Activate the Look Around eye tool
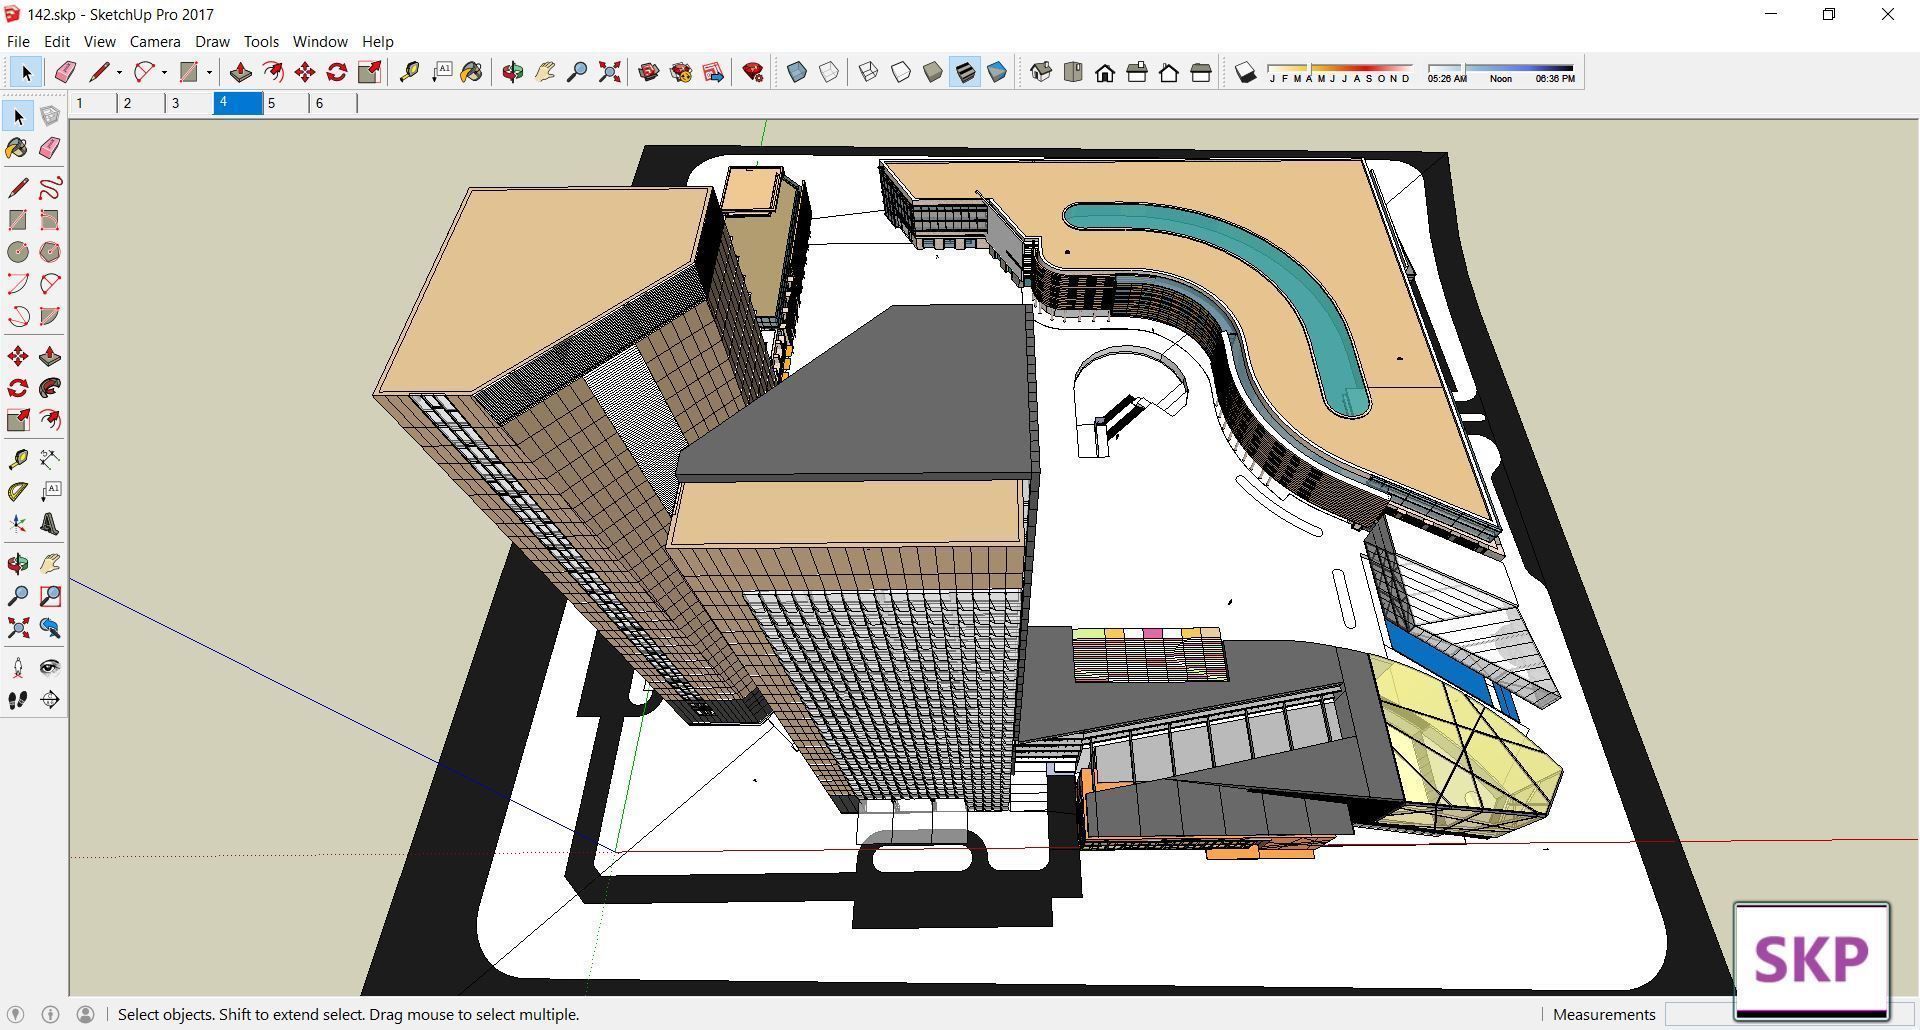This screenshot has width=1920, height=1030. [50, 668]
